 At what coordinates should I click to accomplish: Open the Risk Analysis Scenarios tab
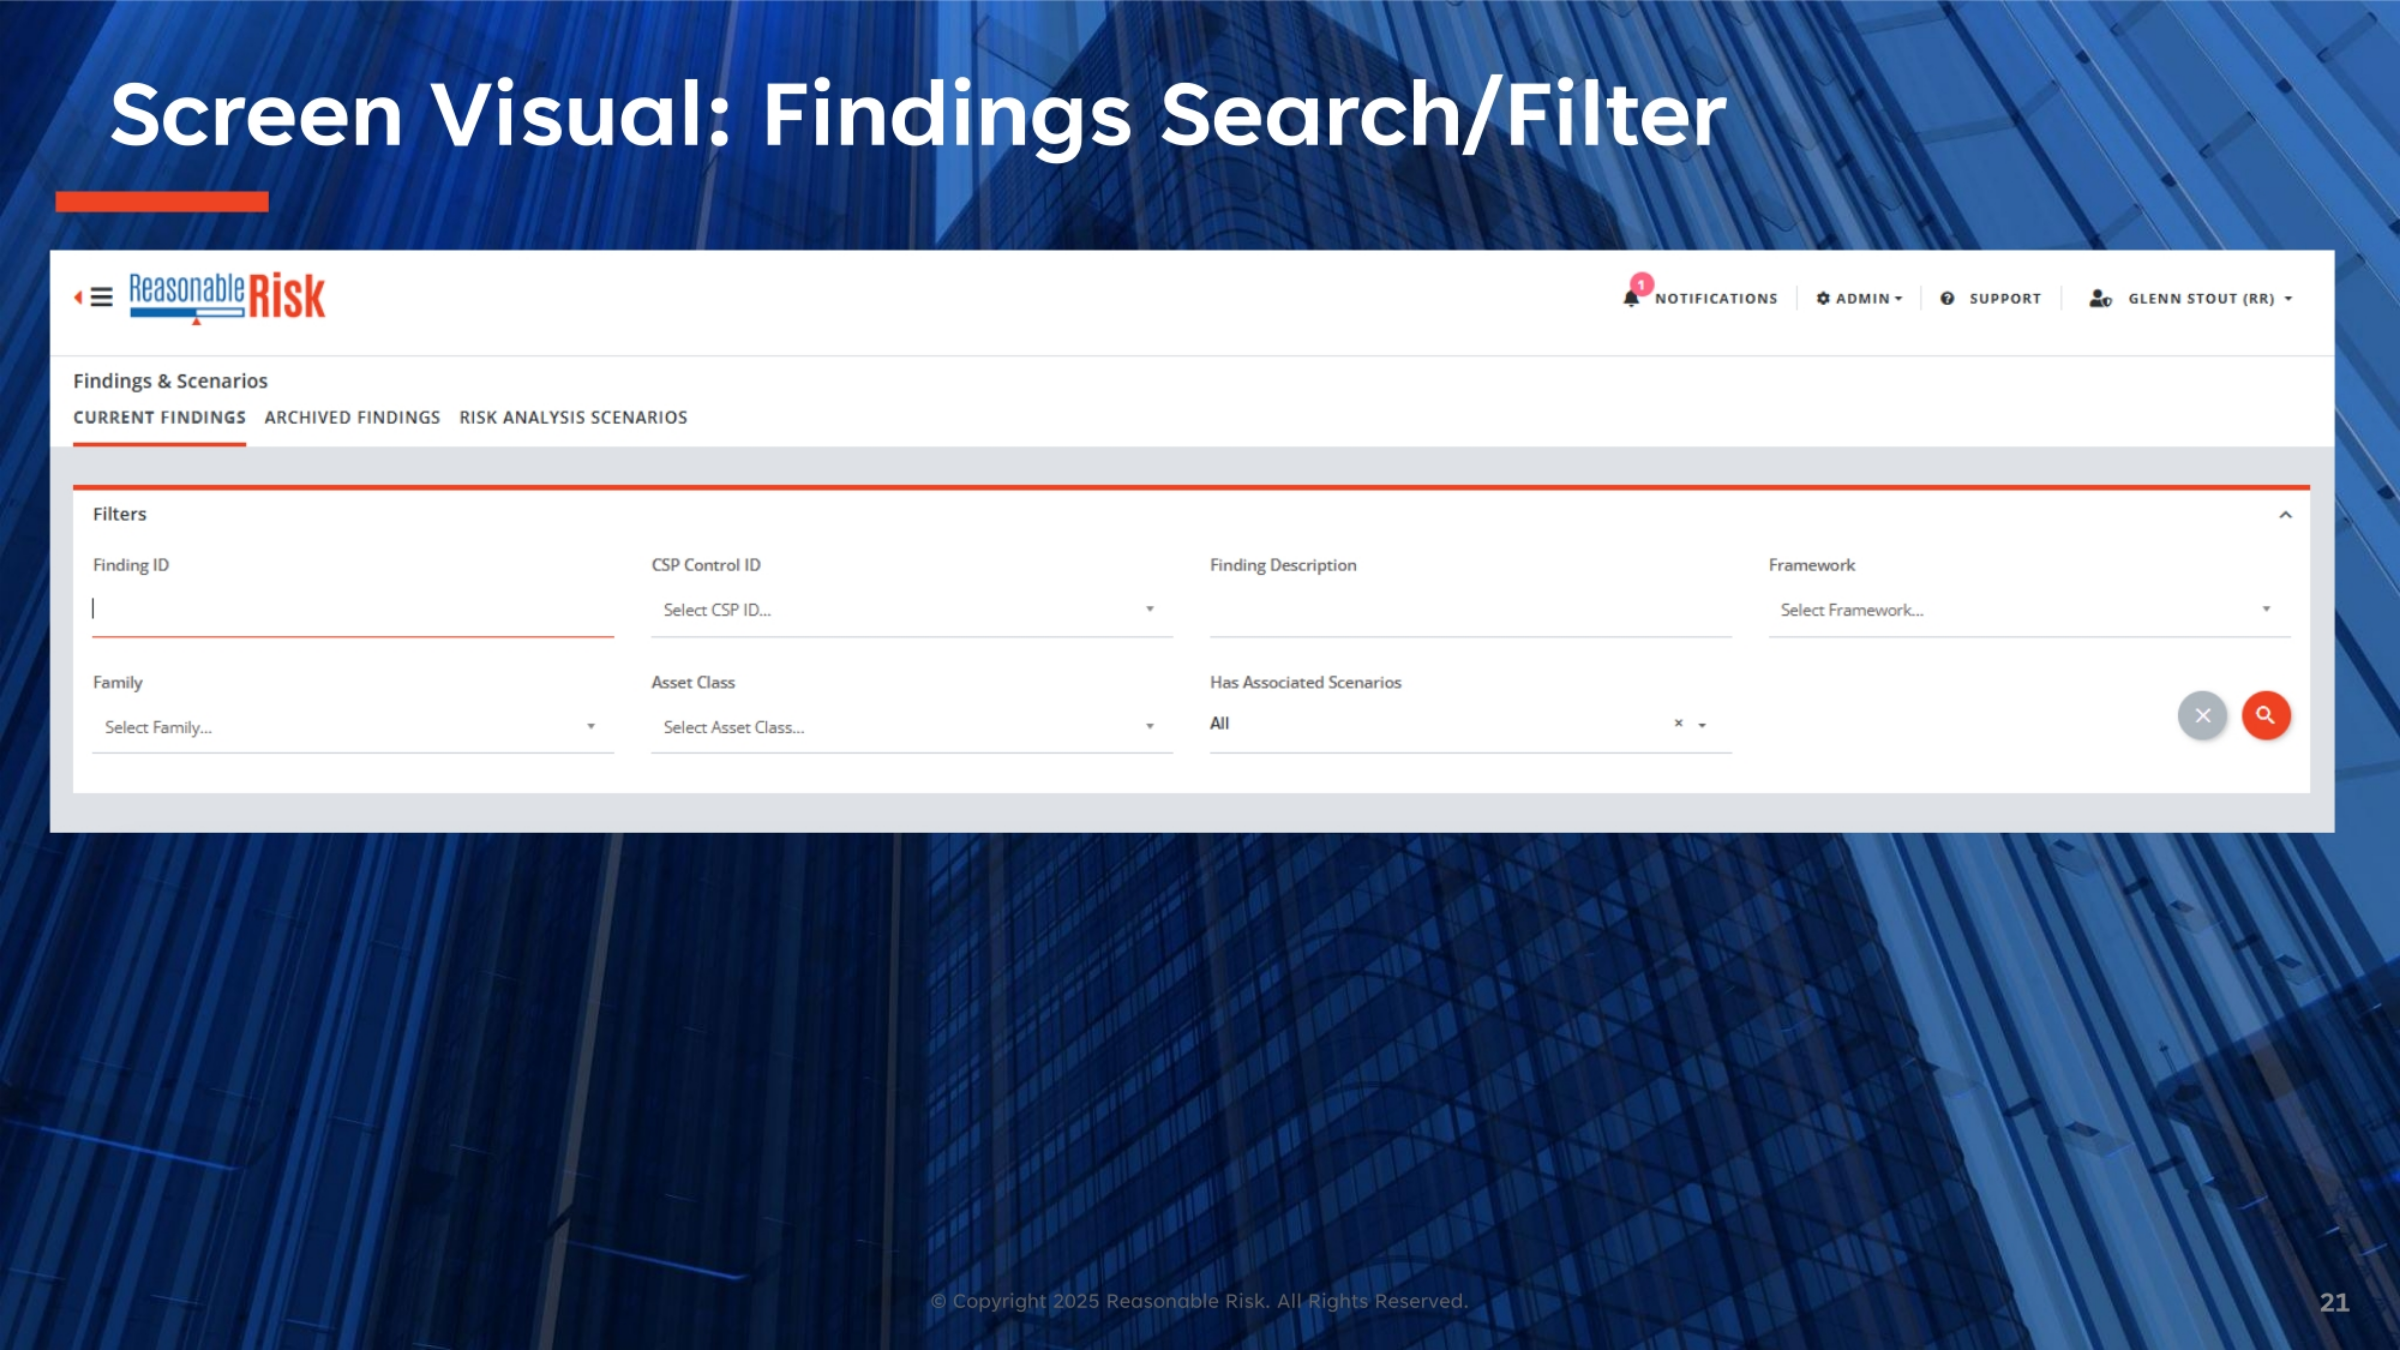pos(573,417)
